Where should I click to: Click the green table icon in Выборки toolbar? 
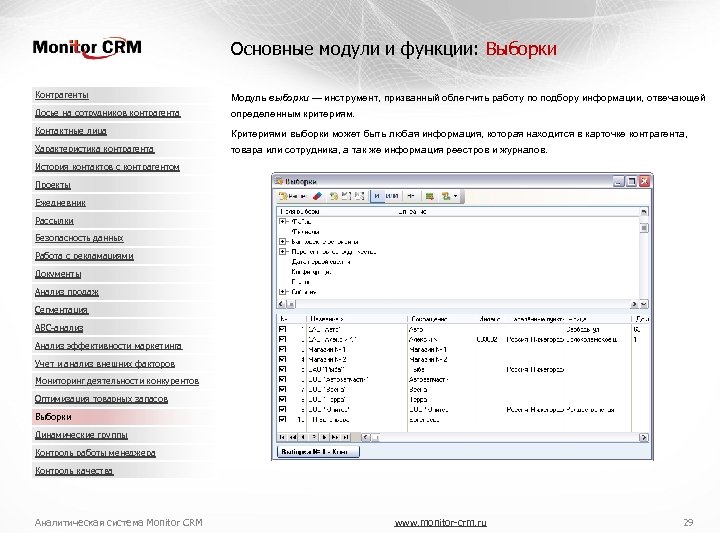(429, 196)
